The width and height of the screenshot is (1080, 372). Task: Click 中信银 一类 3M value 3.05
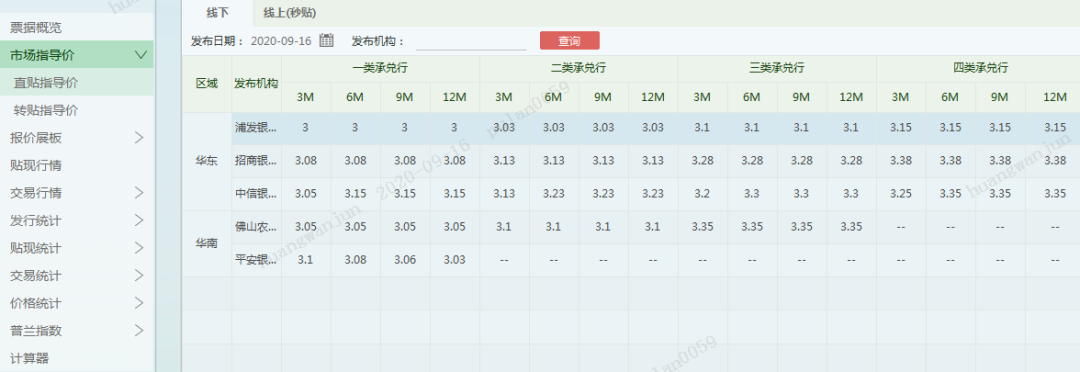click(306, 194)
